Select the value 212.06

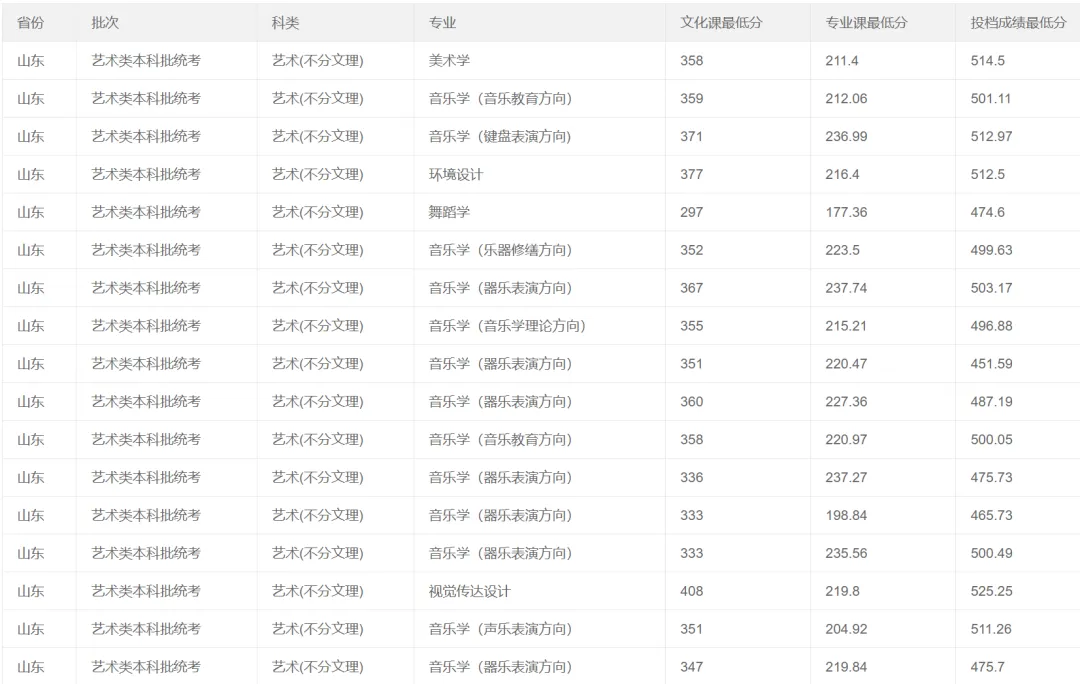[846, 99]
